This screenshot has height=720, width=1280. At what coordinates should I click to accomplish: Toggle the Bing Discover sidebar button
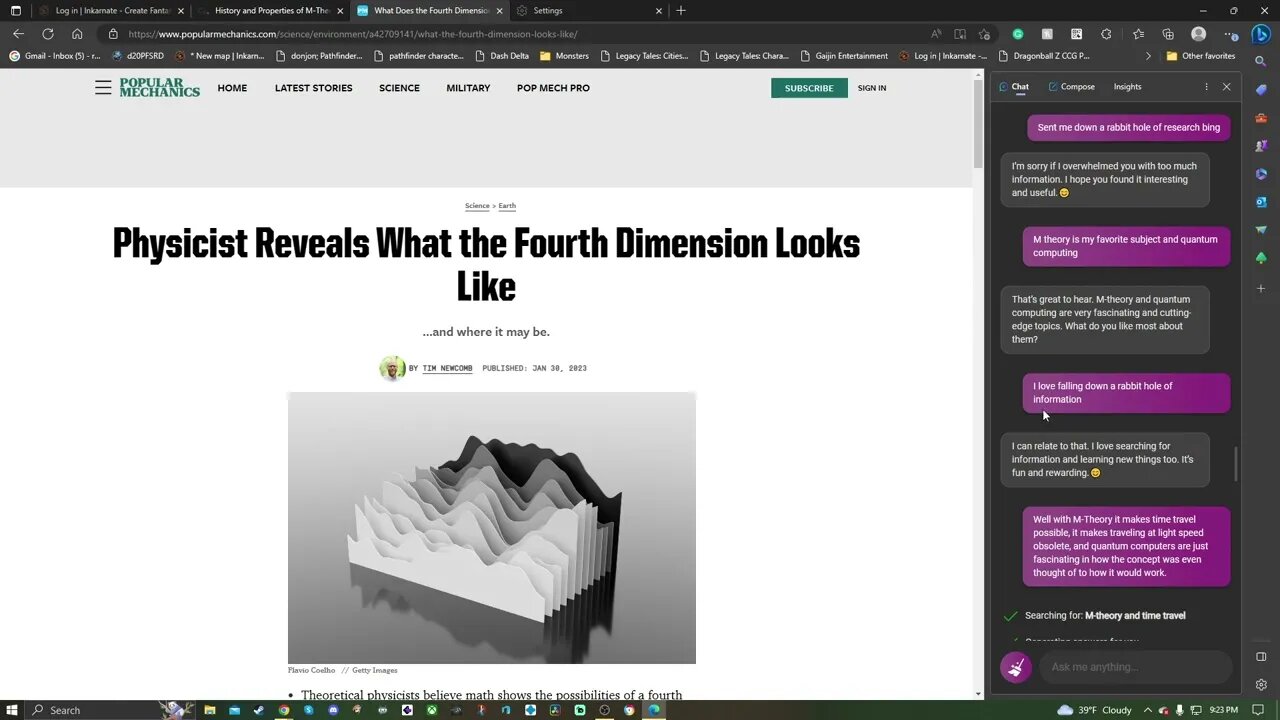[x=1261, y=34]
